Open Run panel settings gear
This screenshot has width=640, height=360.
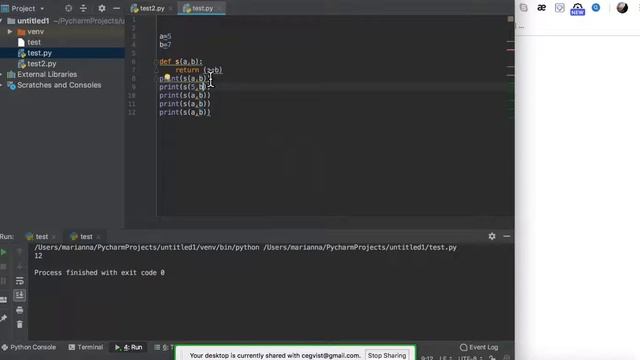point(492,236)
